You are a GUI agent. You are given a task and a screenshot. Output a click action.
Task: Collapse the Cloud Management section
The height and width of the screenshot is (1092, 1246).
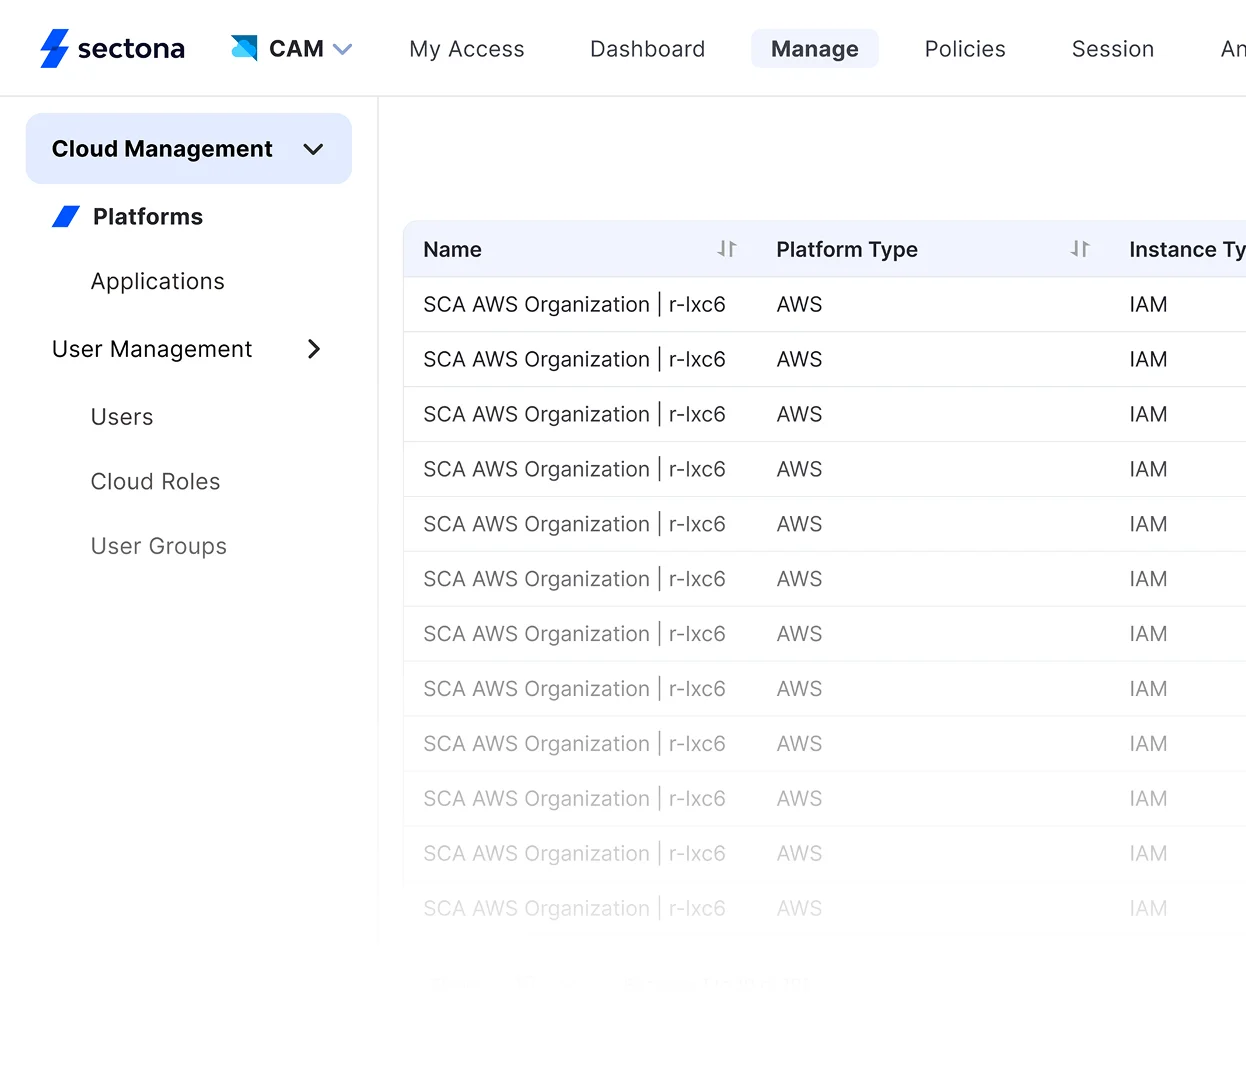314,148
